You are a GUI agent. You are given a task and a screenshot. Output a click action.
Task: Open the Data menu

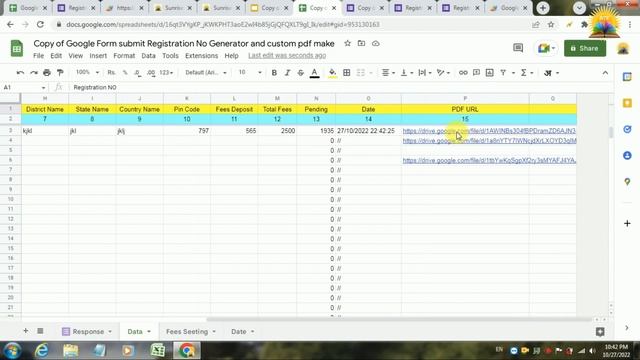(x=148, y=56)
